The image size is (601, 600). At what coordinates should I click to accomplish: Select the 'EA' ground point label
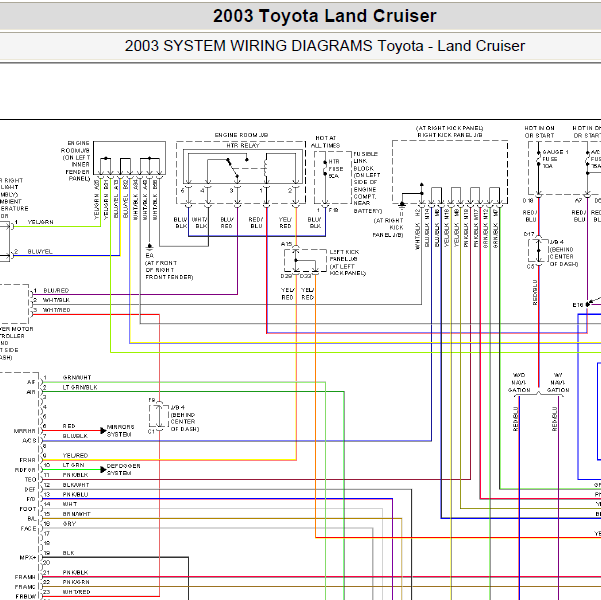pyautogui.click(x=149, y=255)
